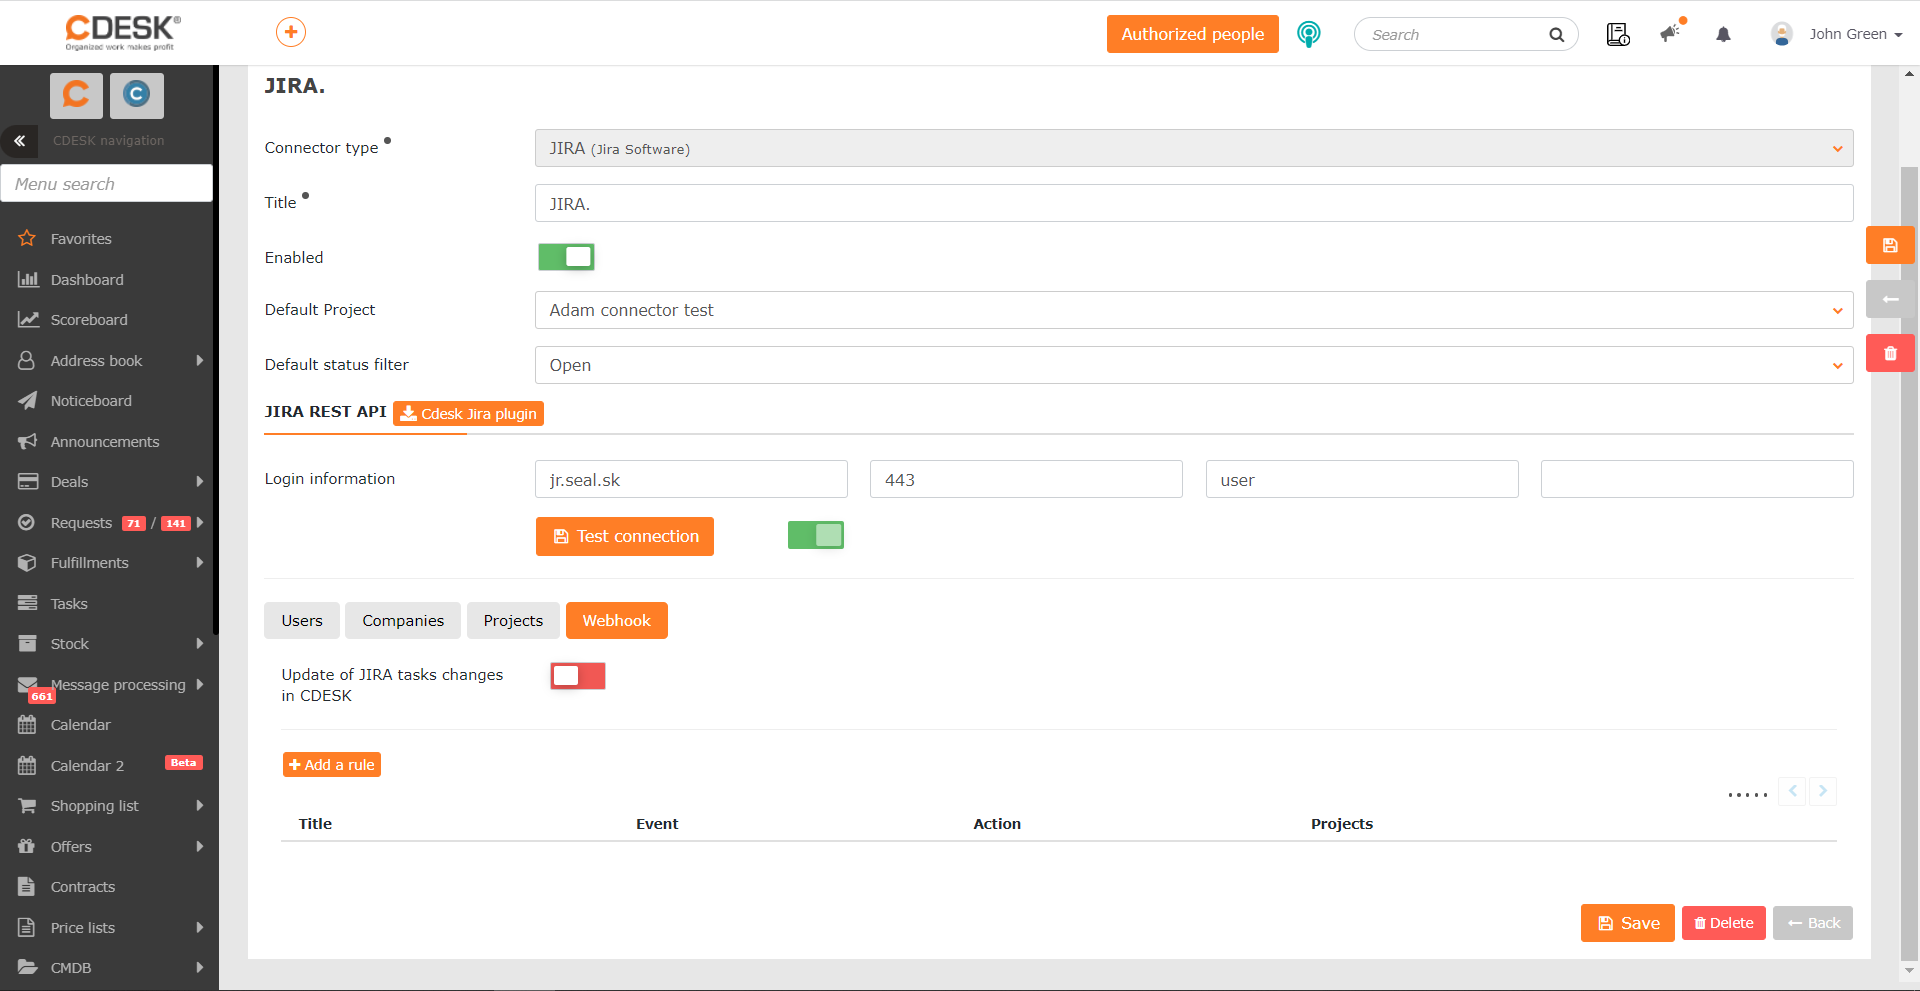Click the search magnifier icon
The image size is (1920, 991).
click(1556, 35)
